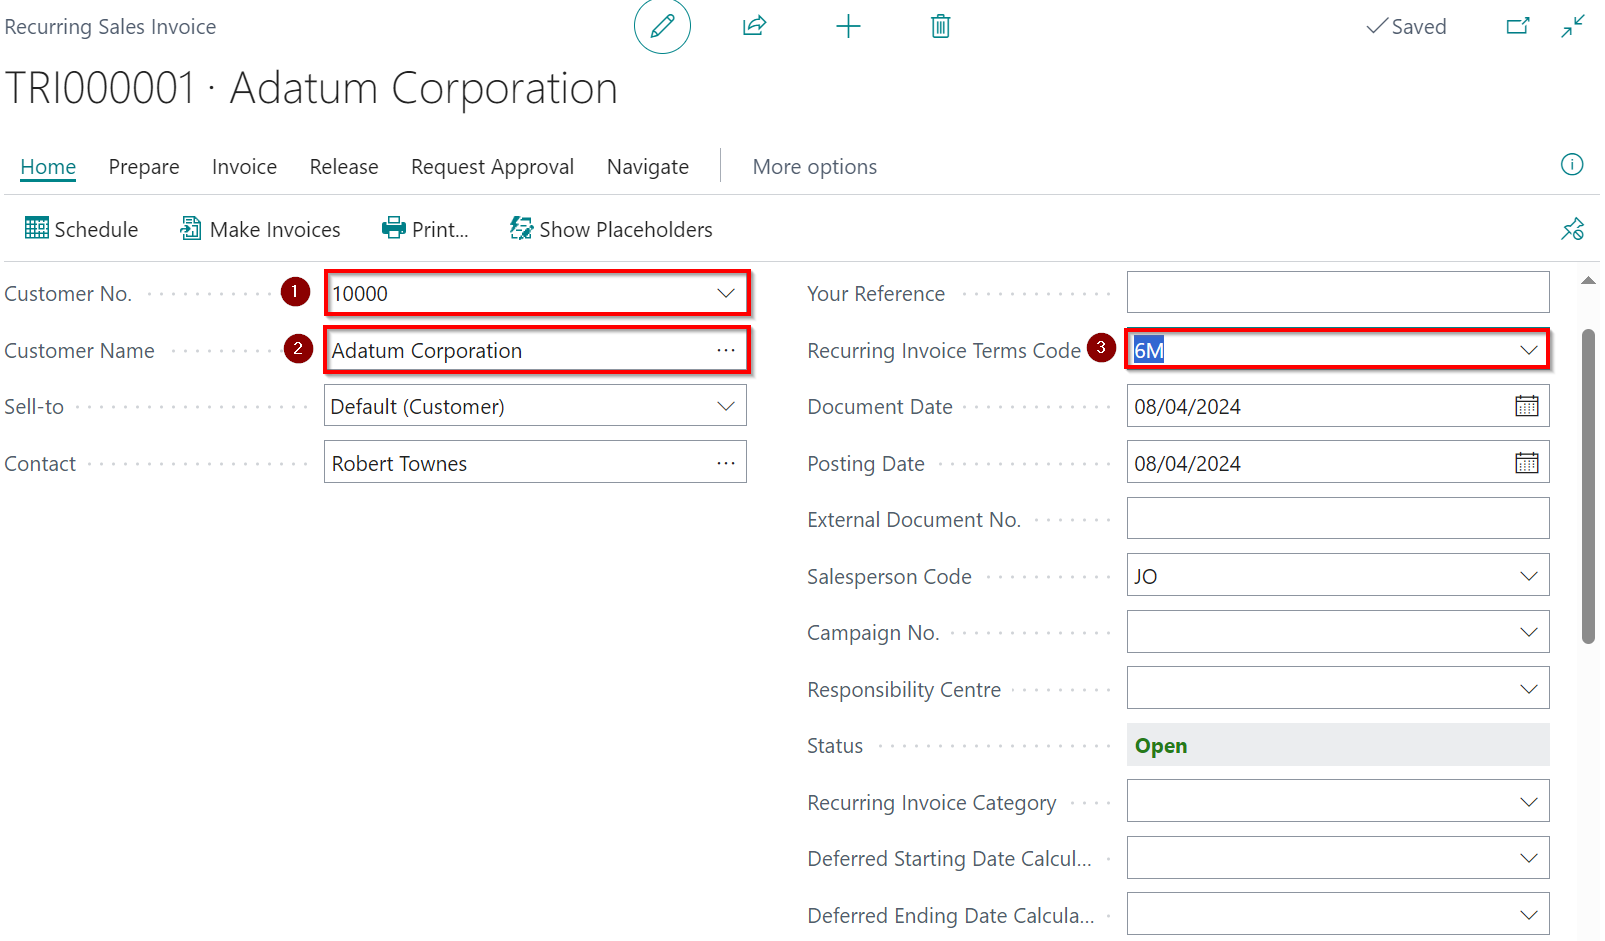Open invoice in new window icon
The image size is (1605, 941).
point(1518,26)
